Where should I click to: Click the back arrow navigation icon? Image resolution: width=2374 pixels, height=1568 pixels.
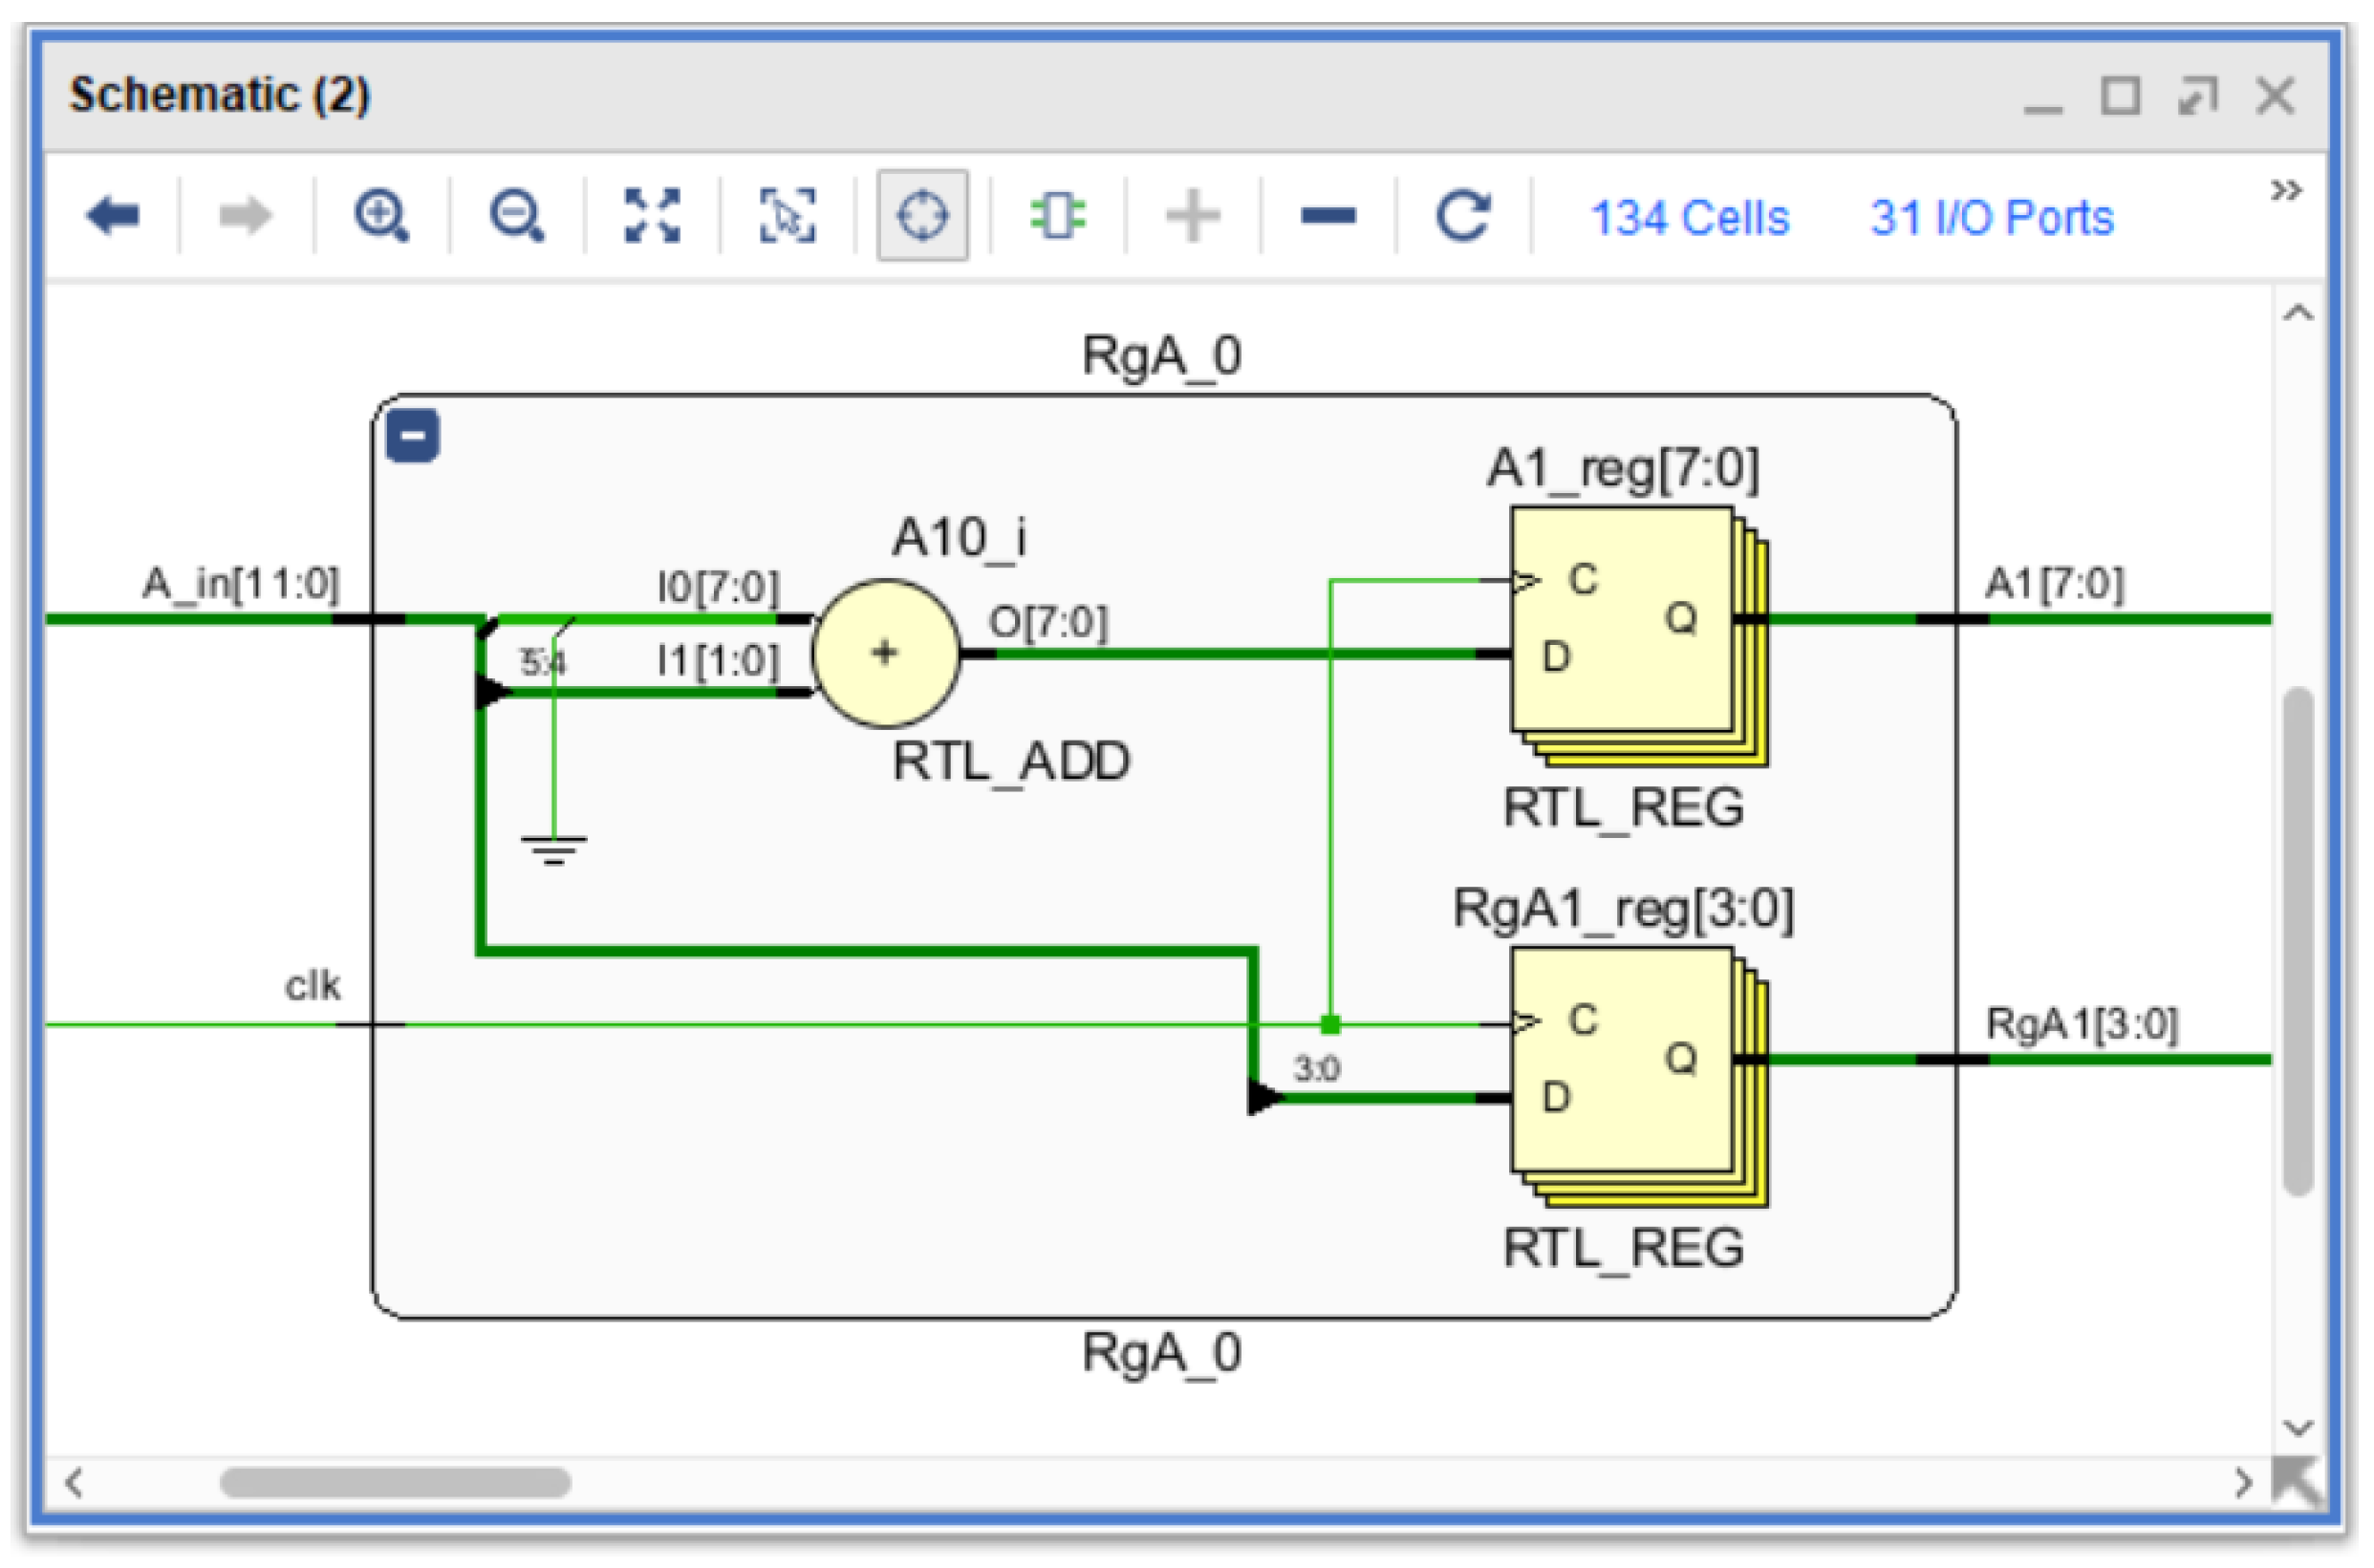(x=113, y=216)
